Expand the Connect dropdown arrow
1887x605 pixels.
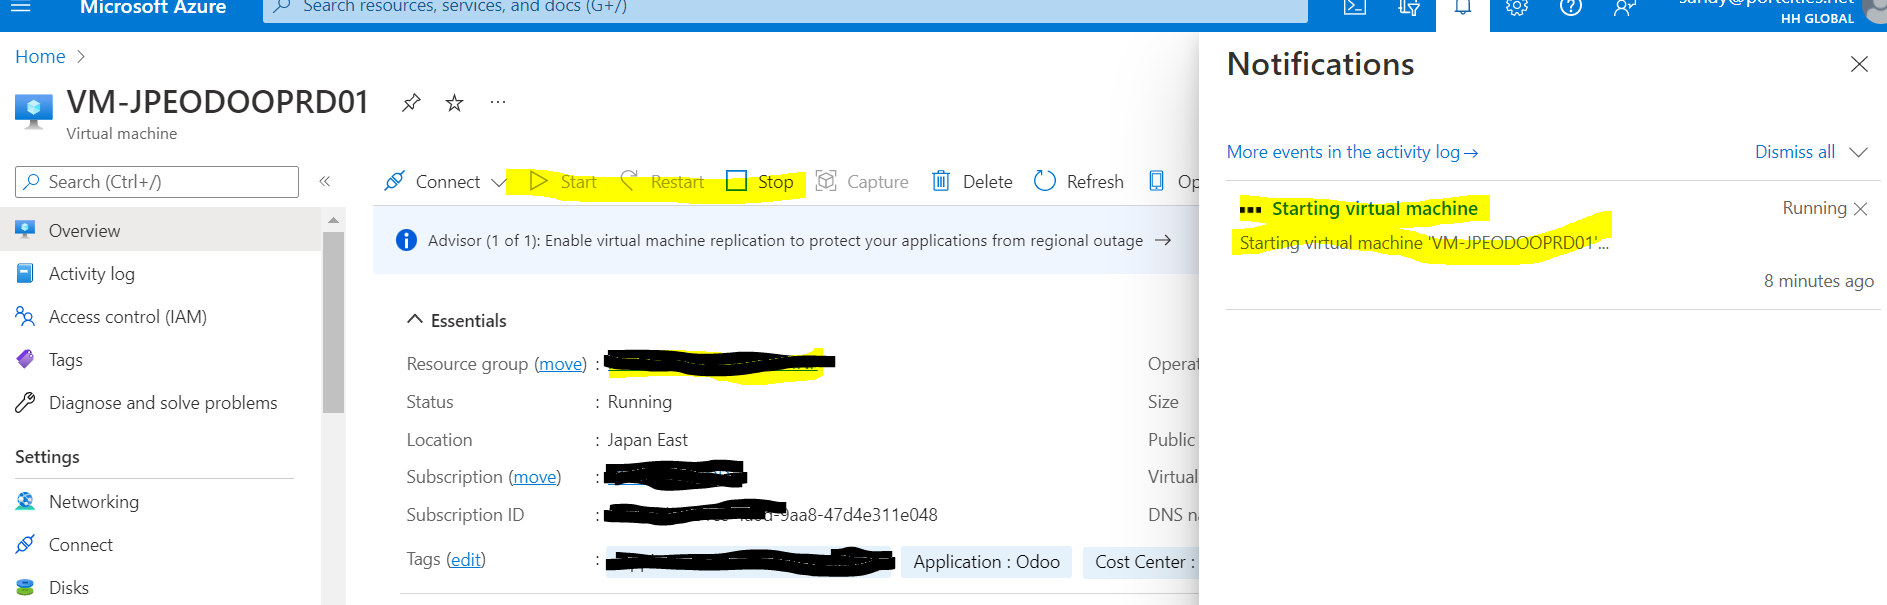click(x=498, y=182)
